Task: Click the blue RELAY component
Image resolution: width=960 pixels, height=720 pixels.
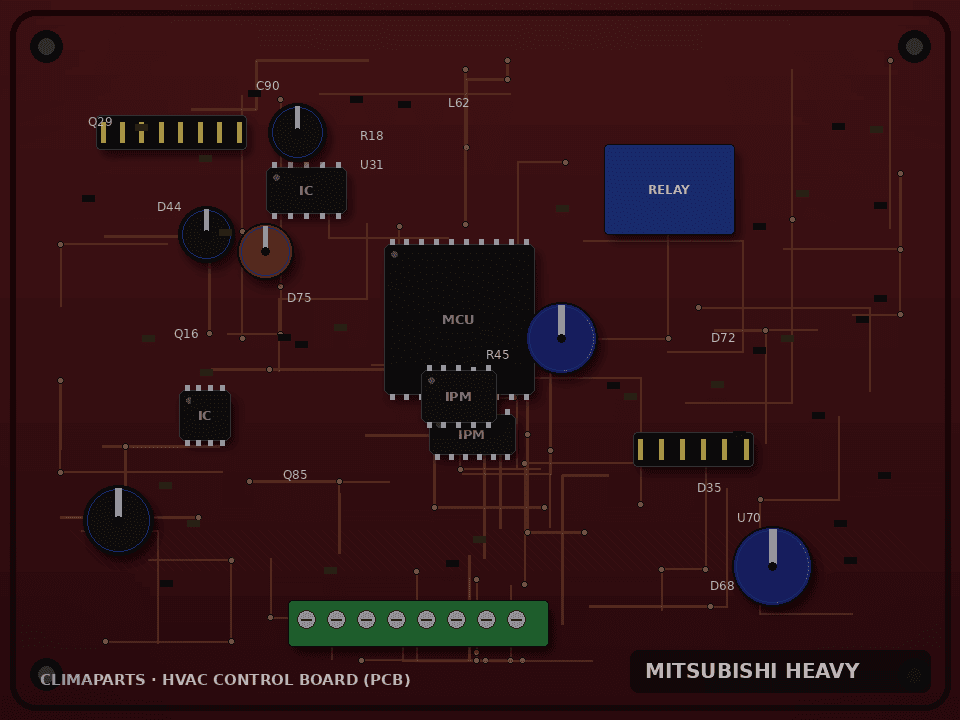Action: [669, 189]
